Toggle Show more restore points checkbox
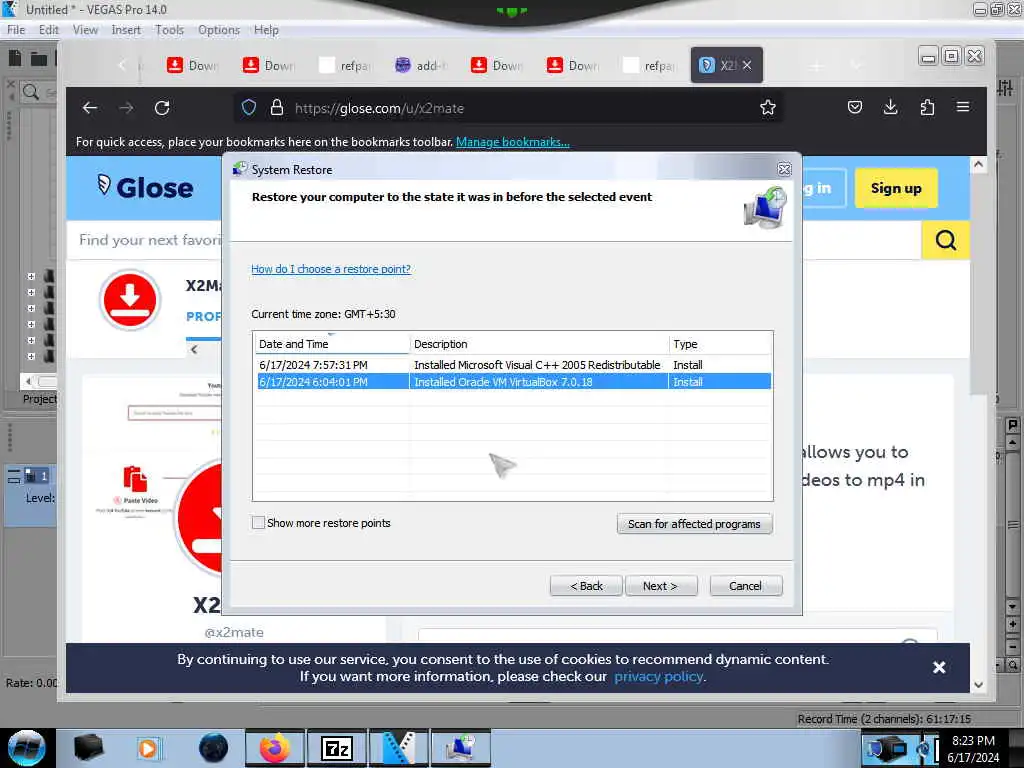The height and width of the screenshot is (768, 1024). pos(258,522)
